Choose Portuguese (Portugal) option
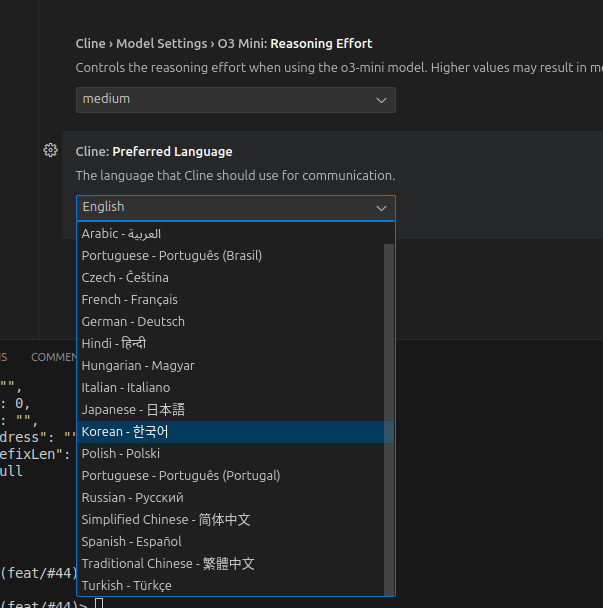Image resolution: width=603 pixels, height=608 pixels. tap(181, 476)
